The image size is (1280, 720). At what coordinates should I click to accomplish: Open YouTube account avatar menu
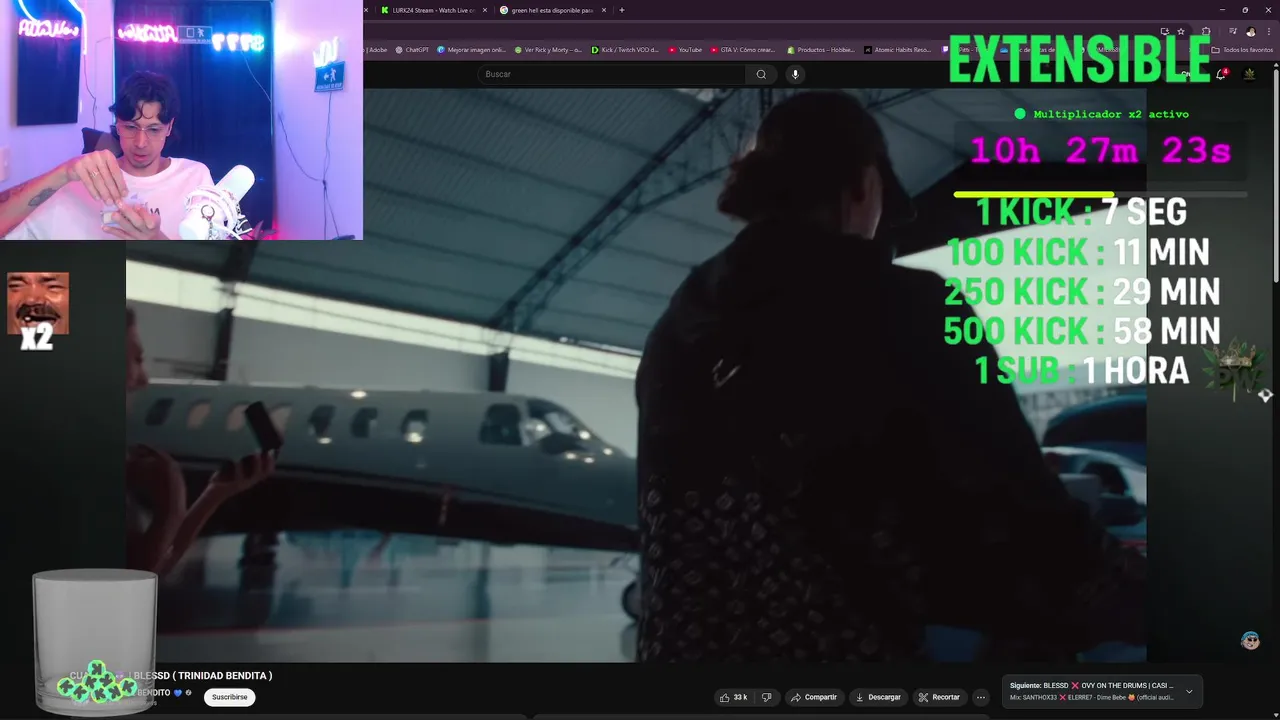1249,74
